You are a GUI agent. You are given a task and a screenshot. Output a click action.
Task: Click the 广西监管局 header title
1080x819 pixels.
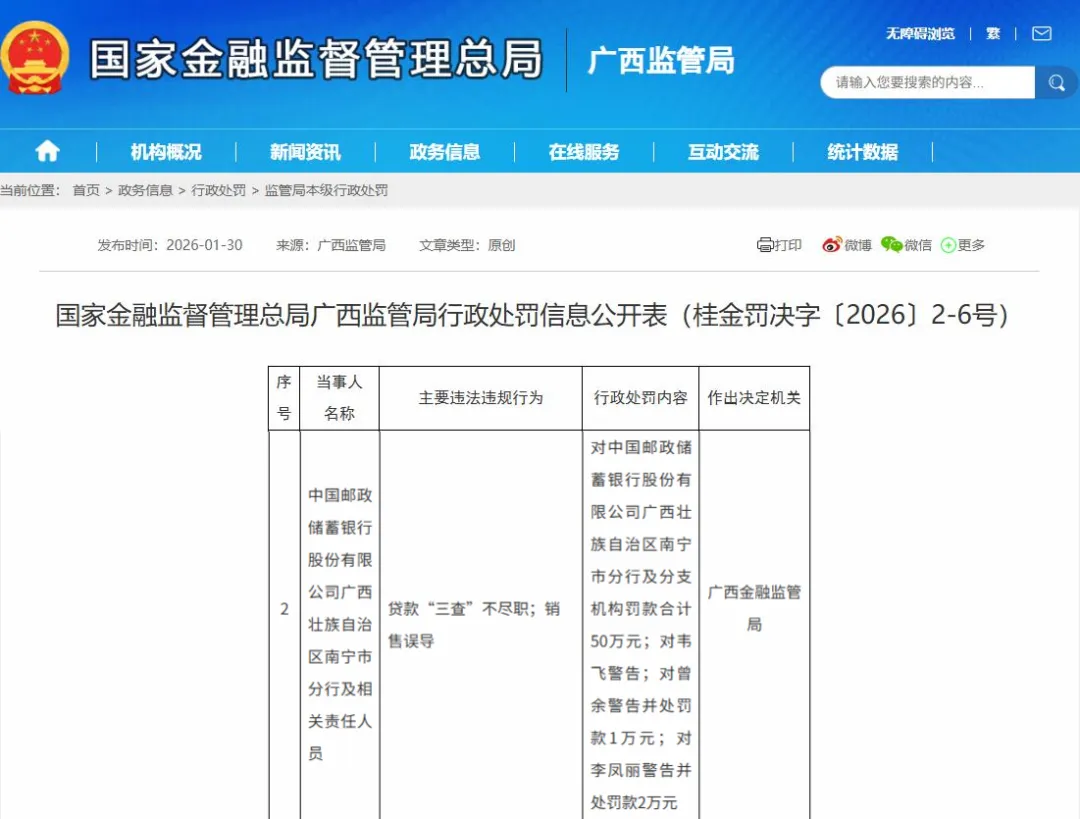661,61
